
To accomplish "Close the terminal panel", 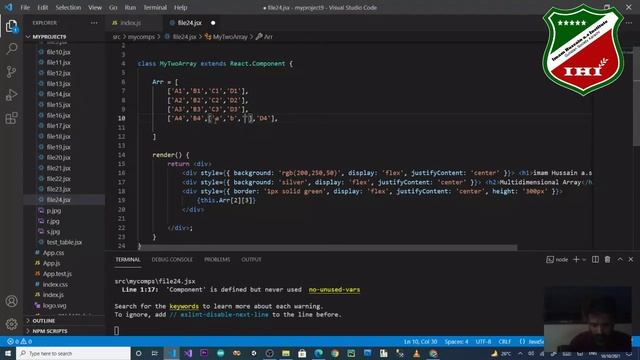I will [631, 260].
